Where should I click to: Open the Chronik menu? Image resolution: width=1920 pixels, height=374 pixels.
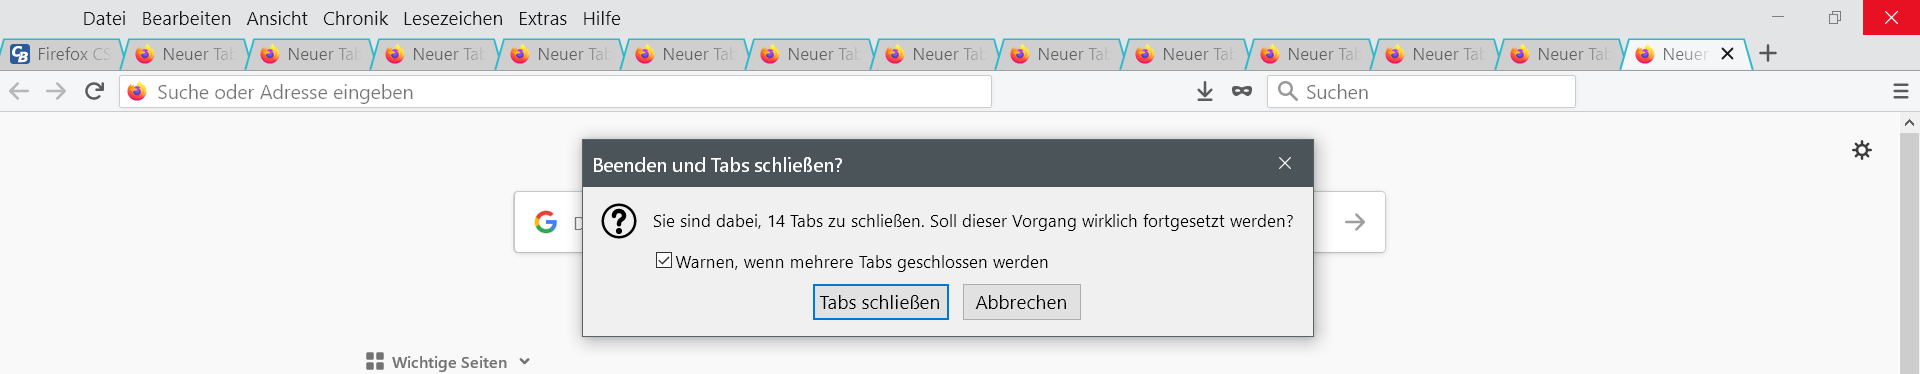(x=355, y=18)
